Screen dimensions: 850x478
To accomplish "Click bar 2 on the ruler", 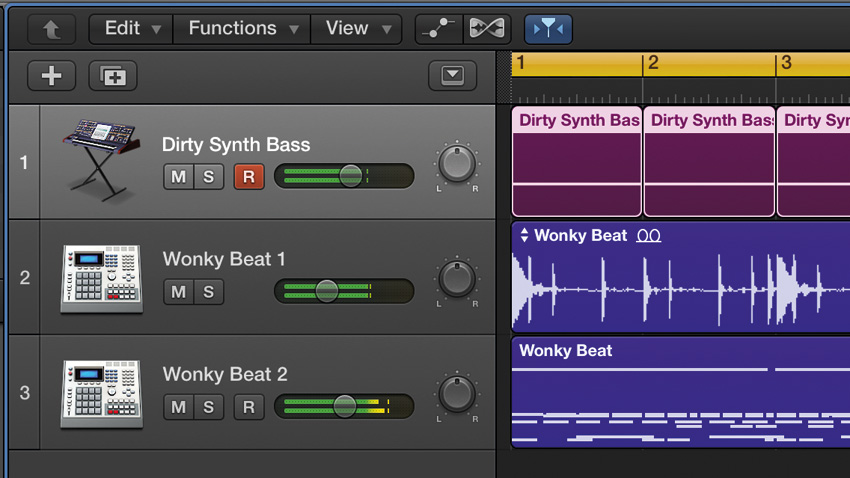I will pos(653,63).
